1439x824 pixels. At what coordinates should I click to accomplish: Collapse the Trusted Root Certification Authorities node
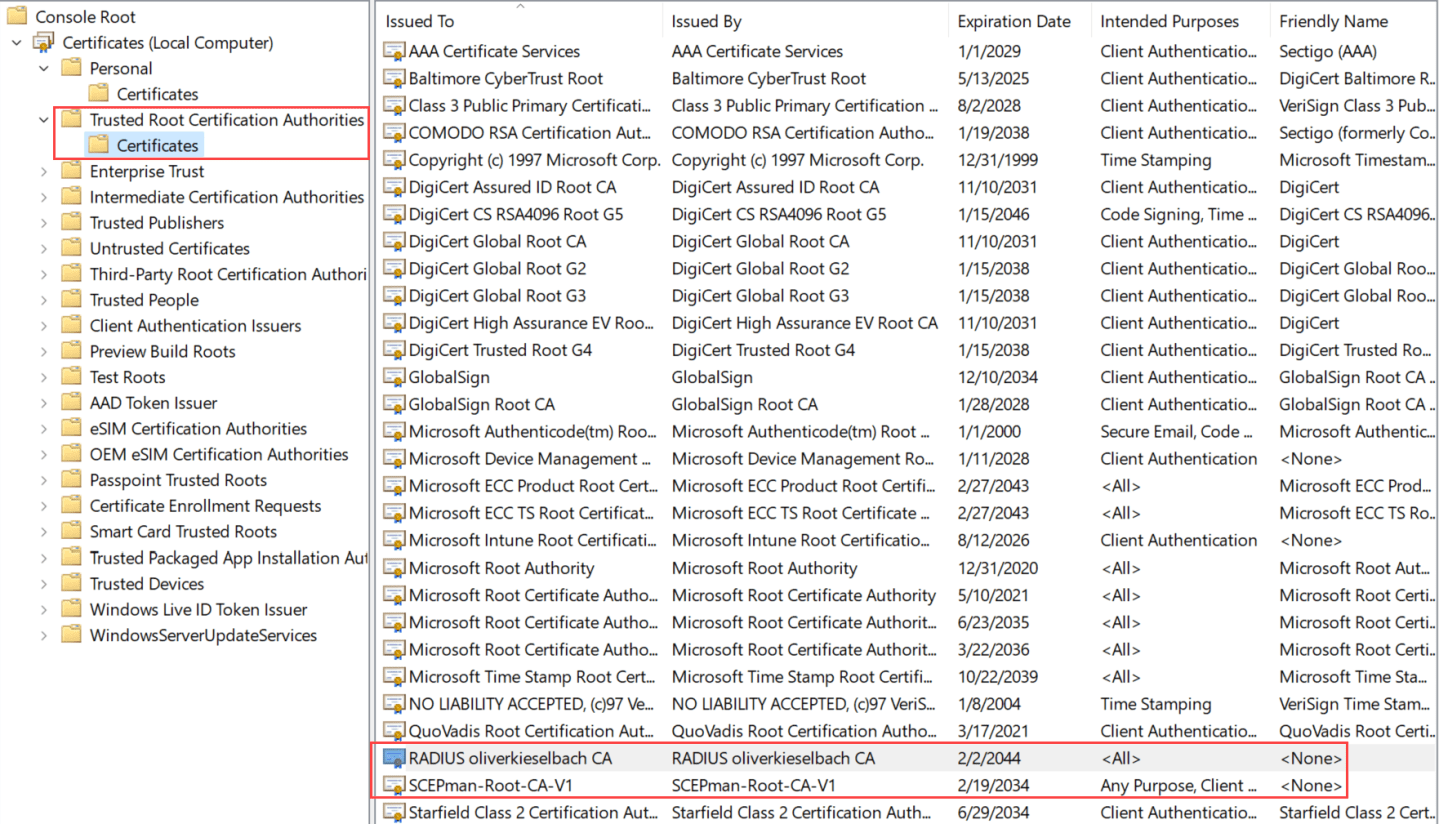[41, 119]
